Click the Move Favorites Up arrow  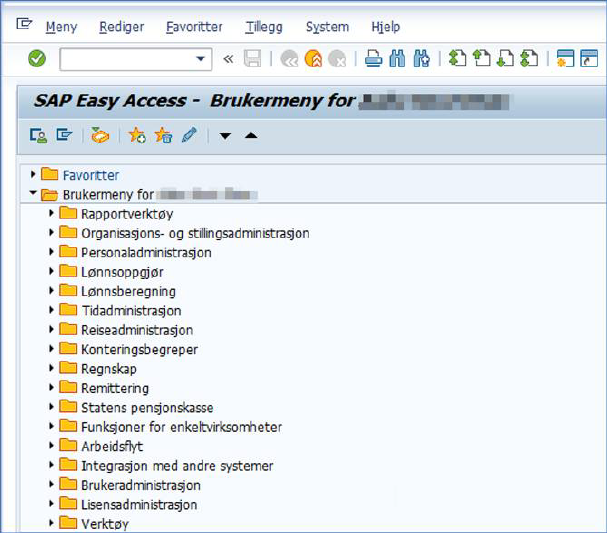(251, 135)
